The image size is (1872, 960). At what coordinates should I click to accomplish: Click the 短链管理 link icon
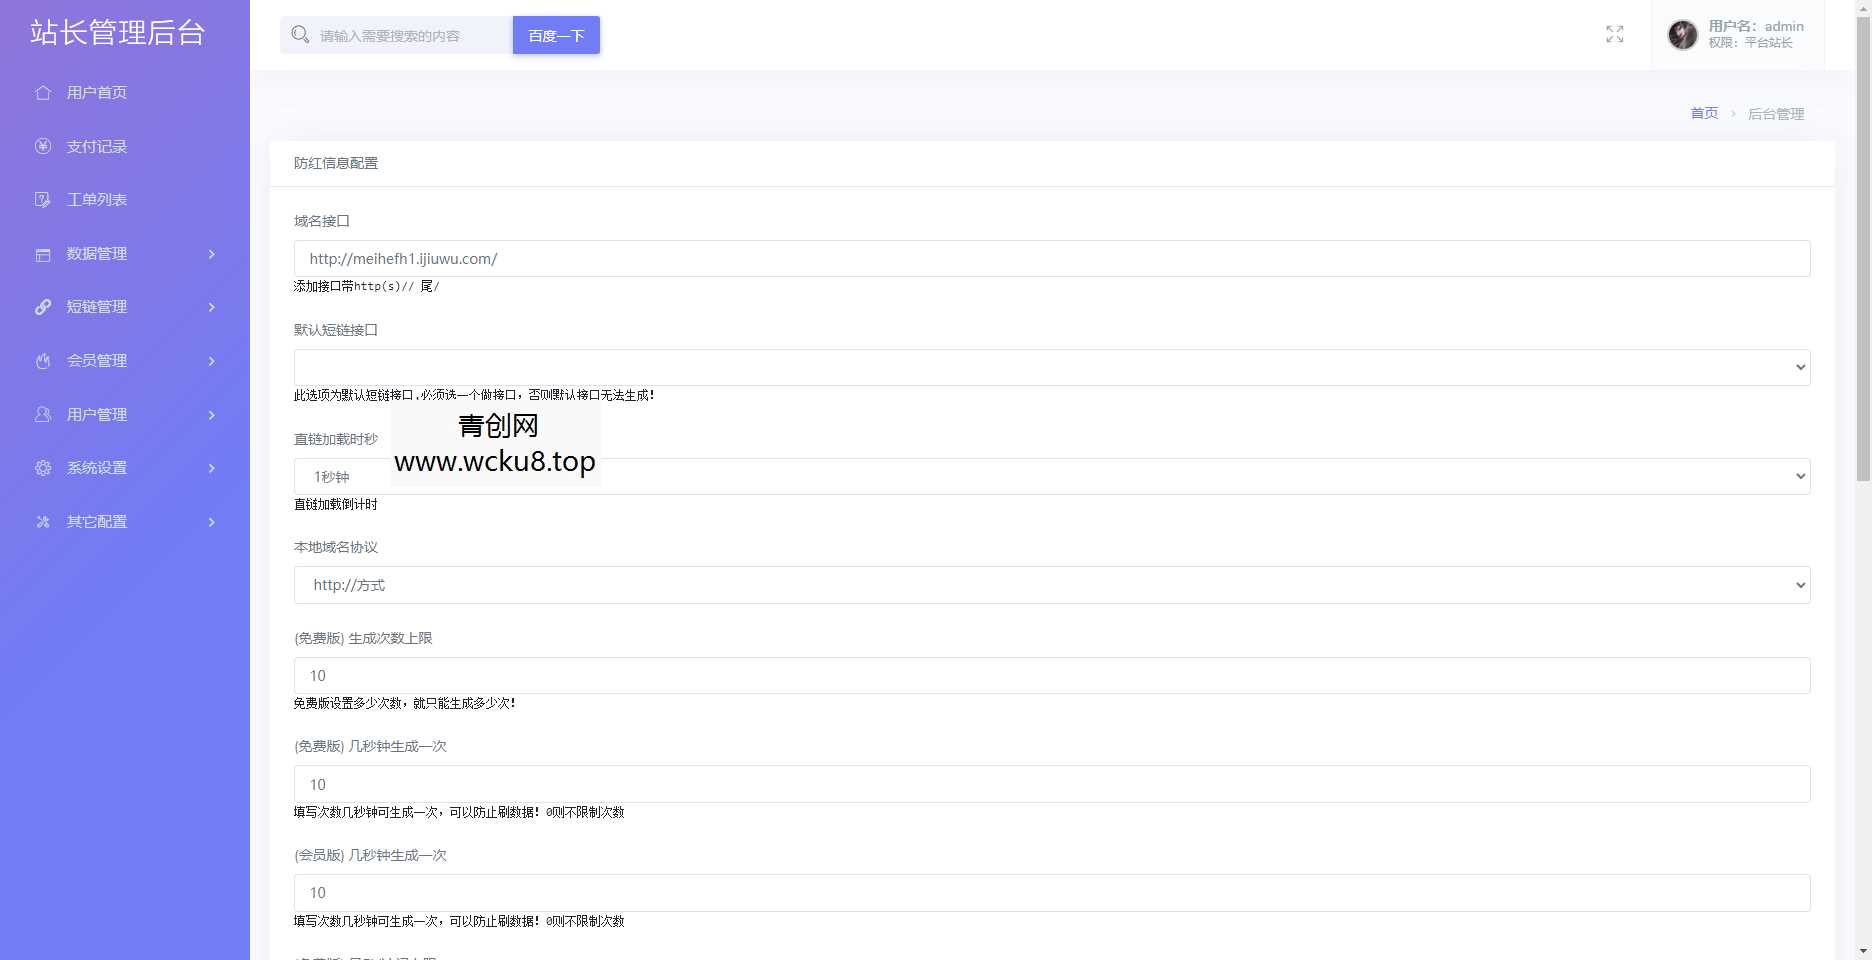tap(43, 307)
